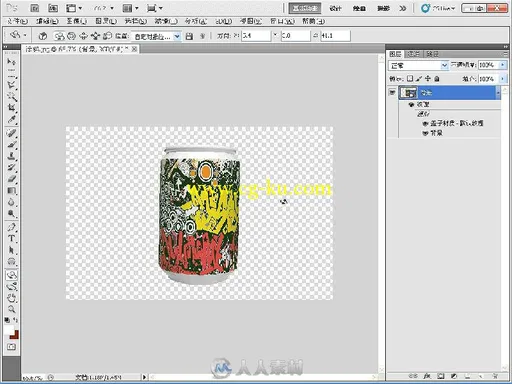Screen dimensions: 512x384
Task: Click the 3D drag option icon
Action: [x=83, y=36]
